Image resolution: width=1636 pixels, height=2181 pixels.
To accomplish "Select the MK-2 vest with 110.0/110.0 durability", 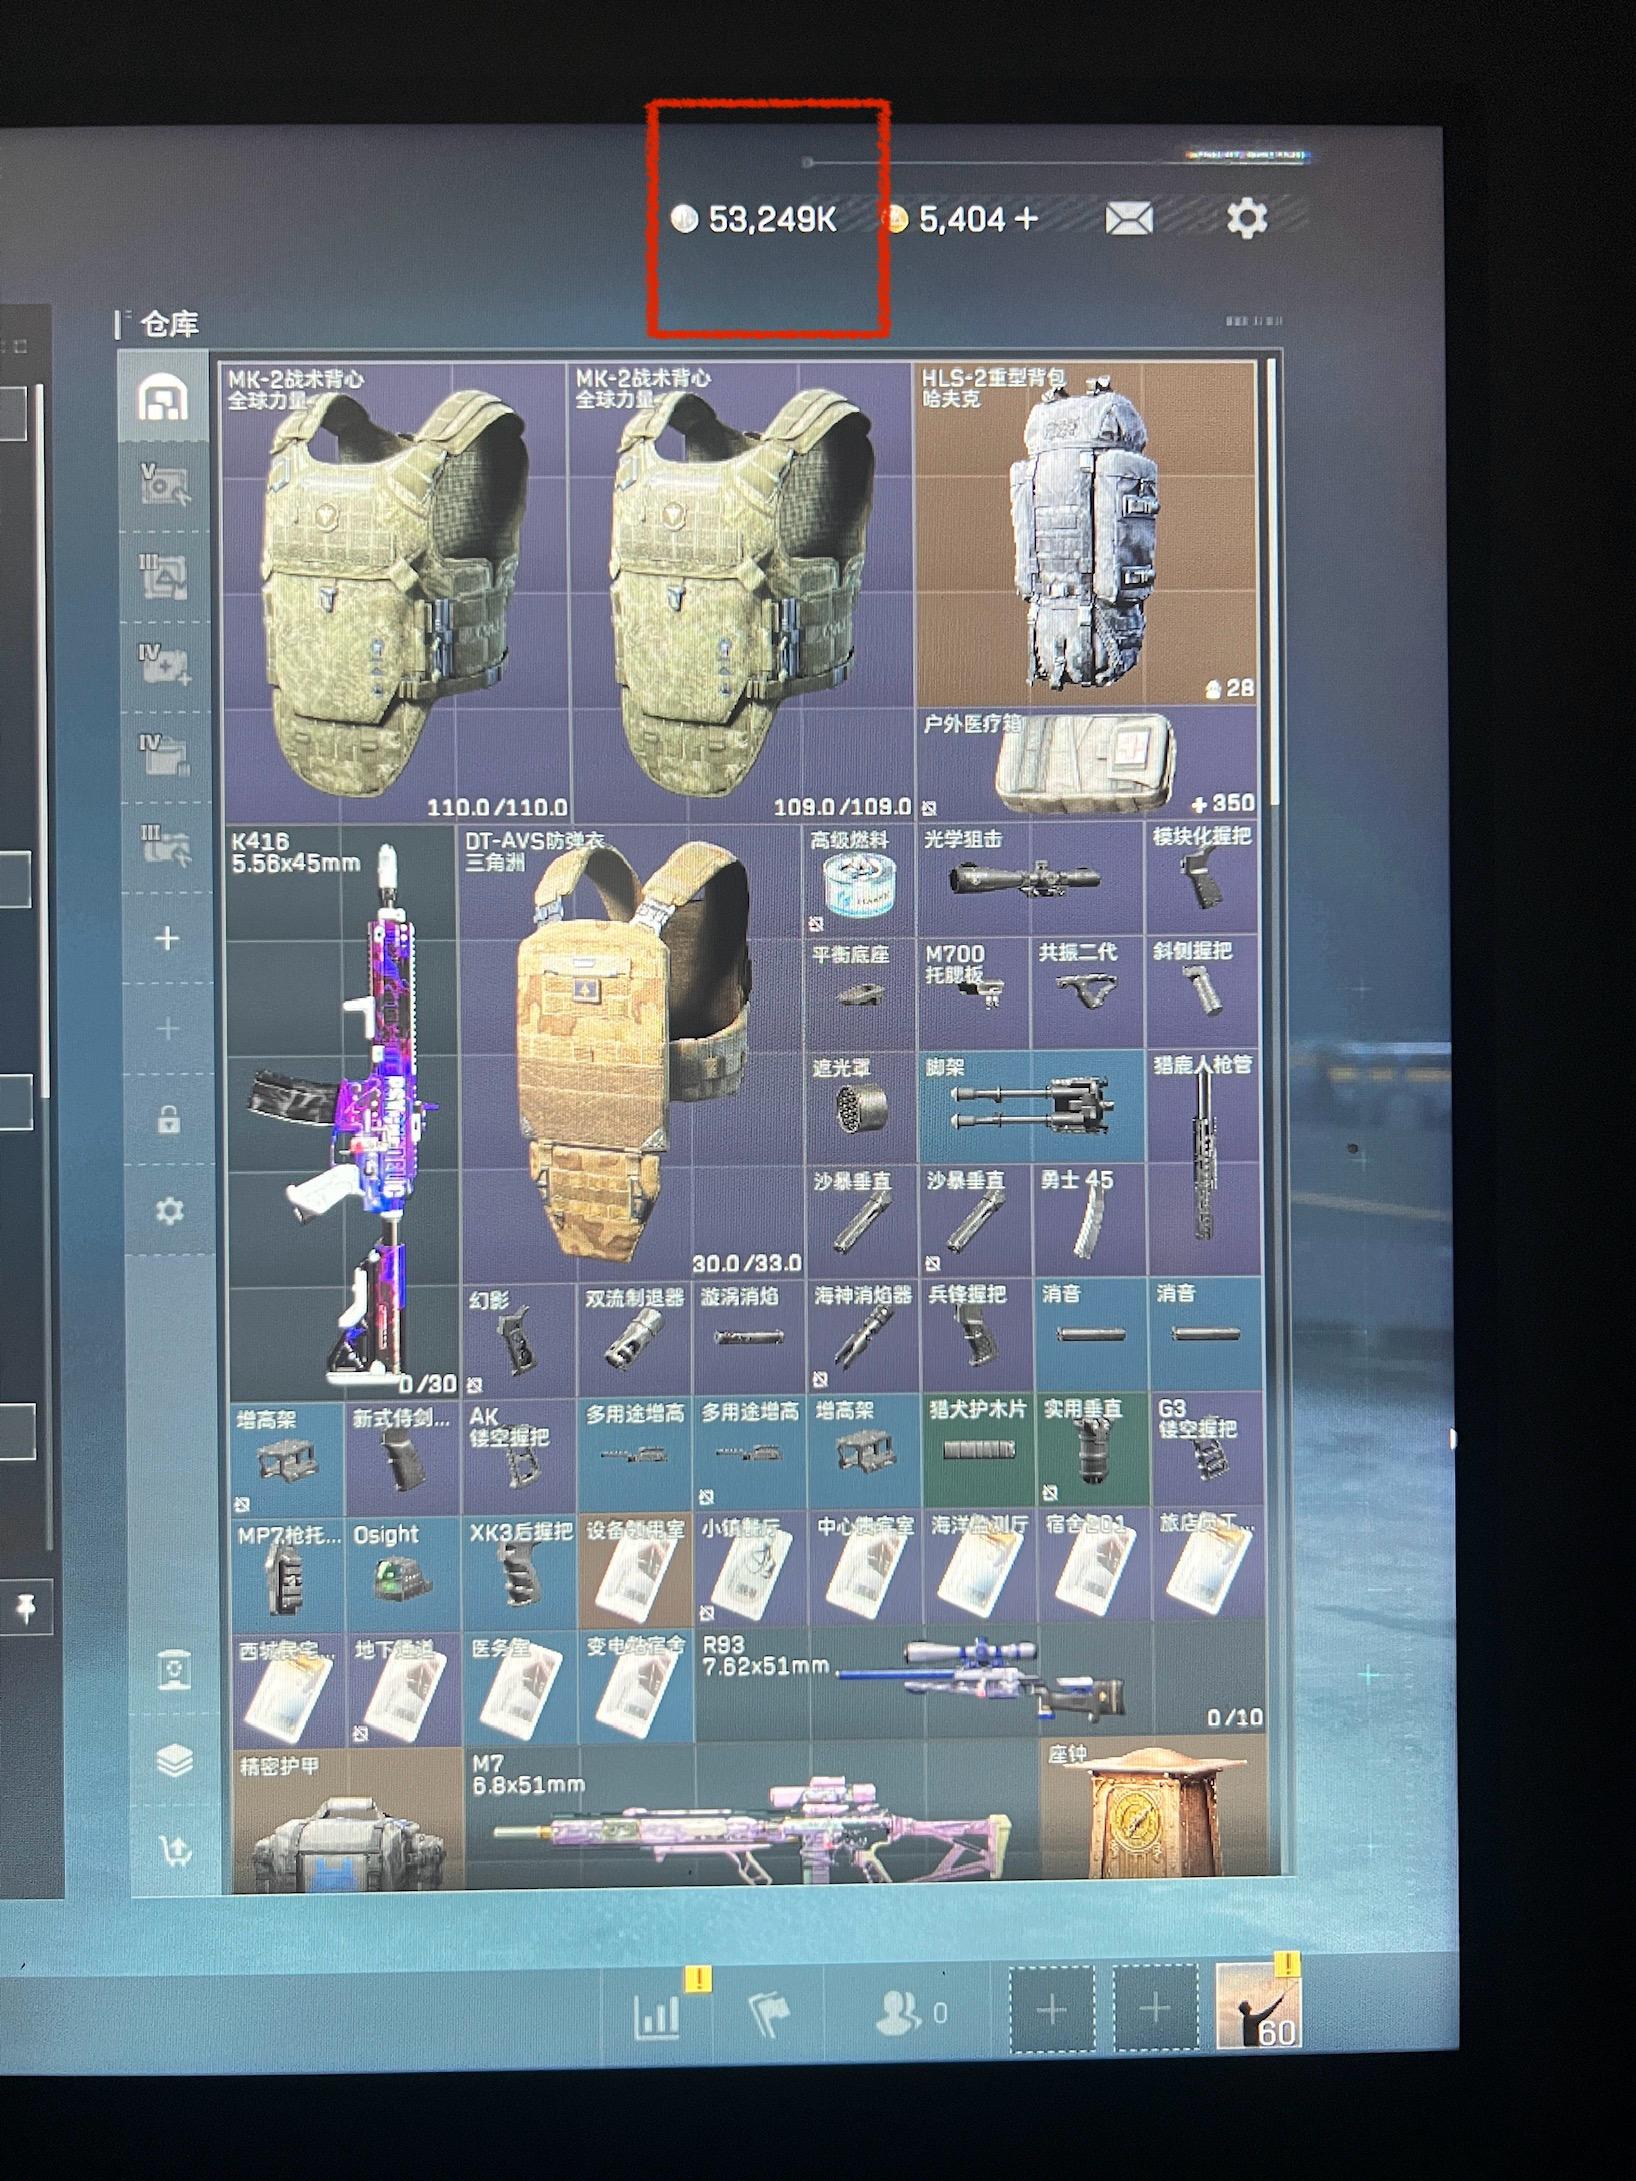I will click(x=396, y=592).
